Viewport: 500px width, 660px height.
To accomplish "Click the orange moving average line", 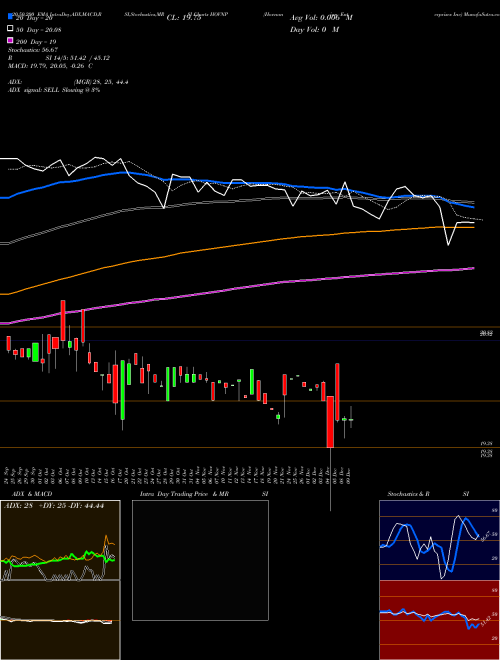I will [x=237, y=246].
